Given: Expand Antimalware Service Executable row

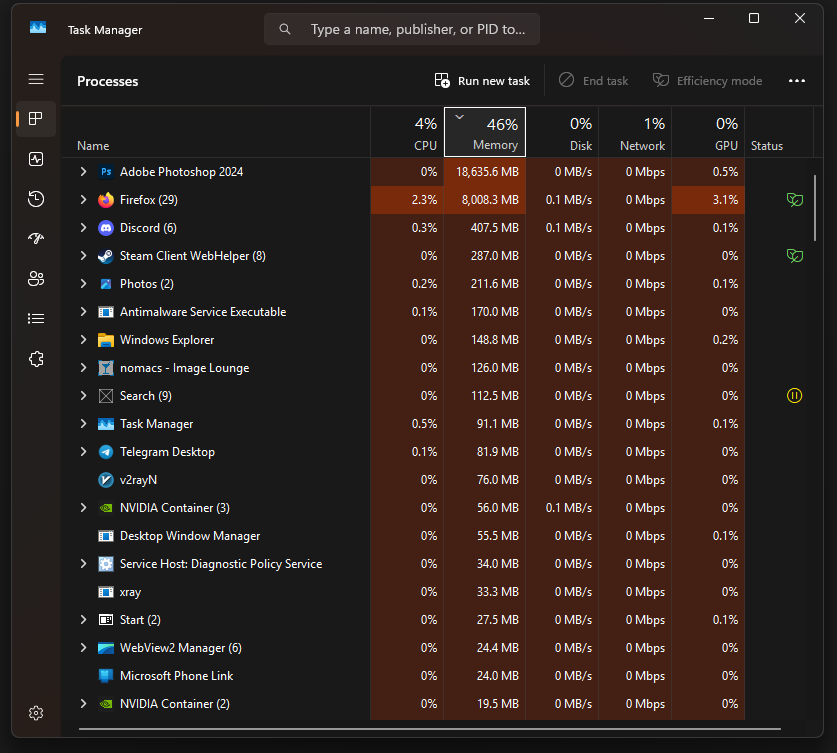Looking at the screenshot, I should (x=83, y=311).
